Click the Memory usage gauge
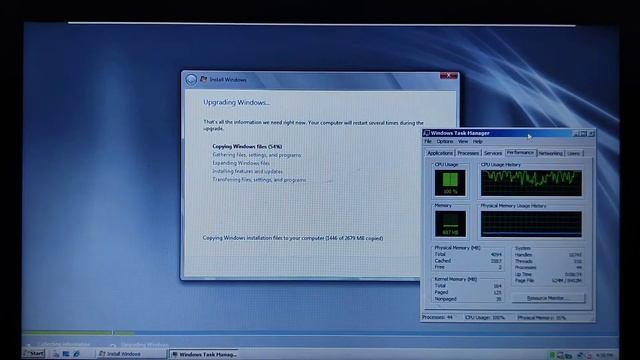 coord(450,224)
